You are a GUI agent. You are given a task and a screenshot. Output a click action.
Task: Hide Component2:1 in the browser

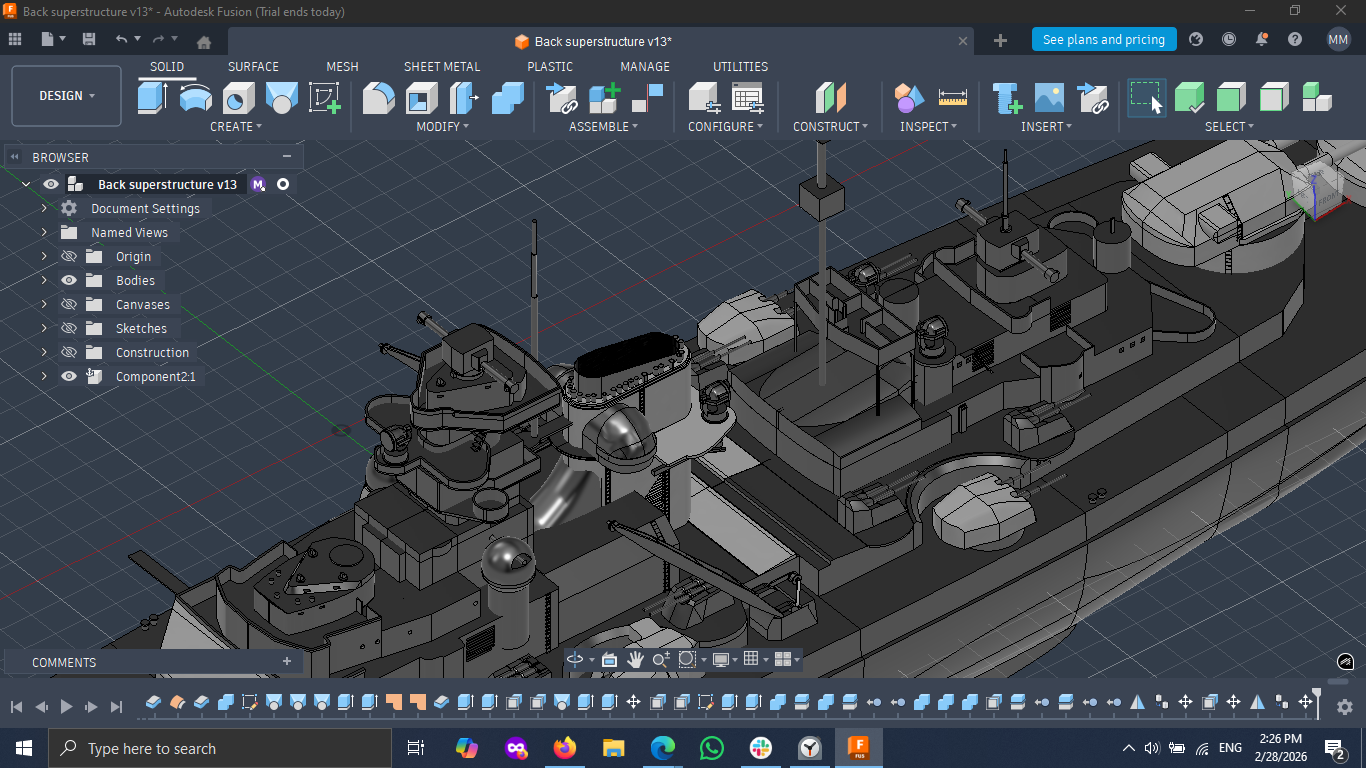(x=69, y=377)
